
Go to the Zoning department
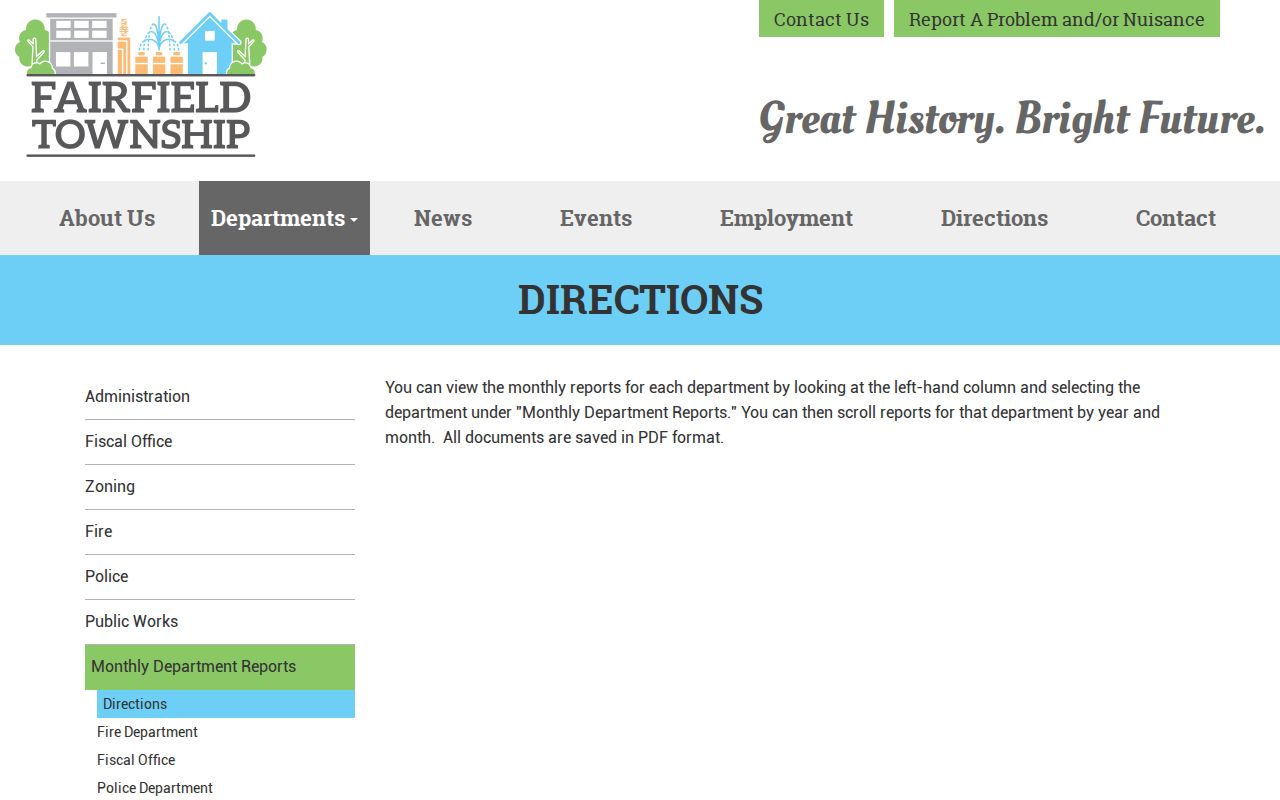pos(220,487)
